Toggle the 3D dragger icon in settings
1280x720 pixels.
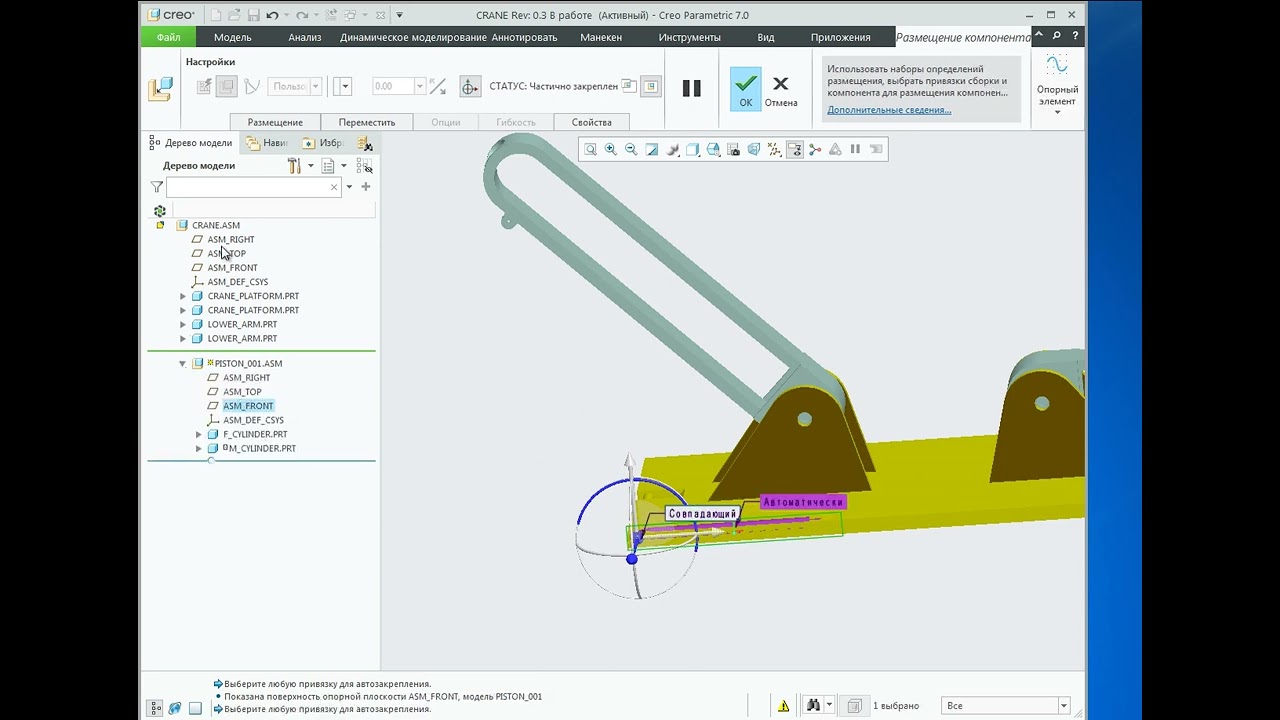[x=470, y=87]
